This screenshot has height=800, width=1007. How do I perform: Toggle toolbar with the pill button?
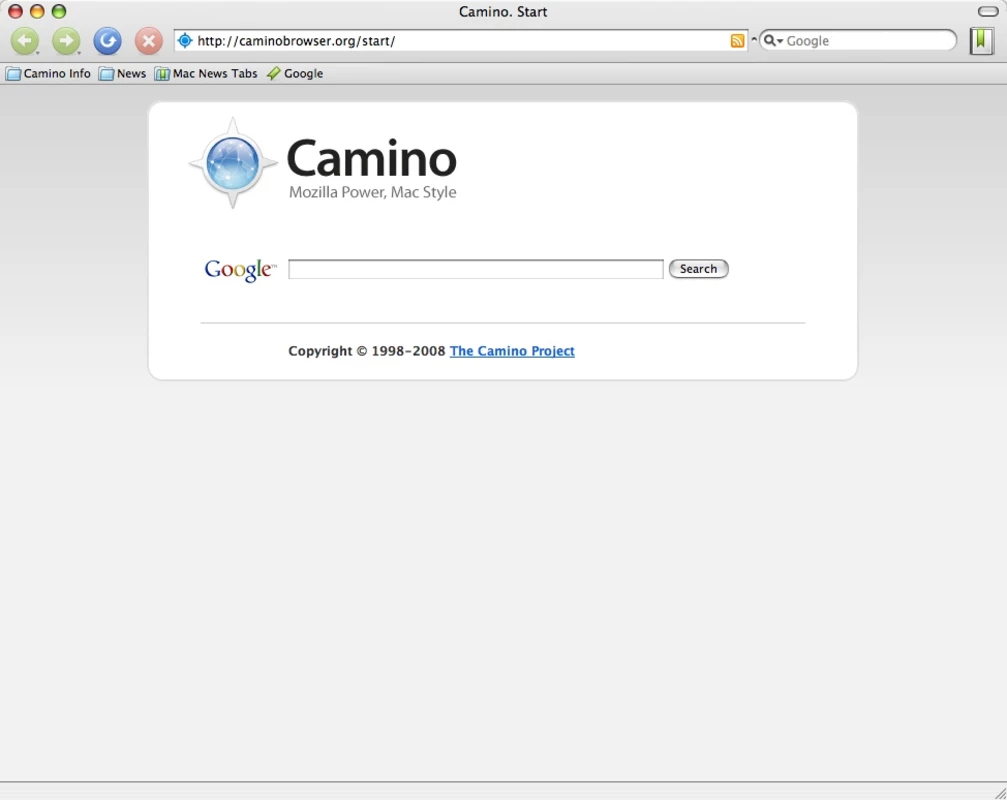point(988,12)
